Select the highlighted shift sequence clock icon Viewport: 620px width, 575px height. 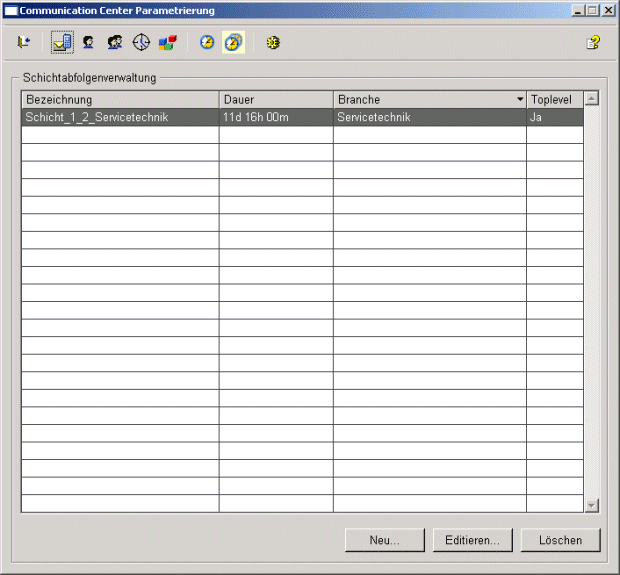tap(233, 43)
